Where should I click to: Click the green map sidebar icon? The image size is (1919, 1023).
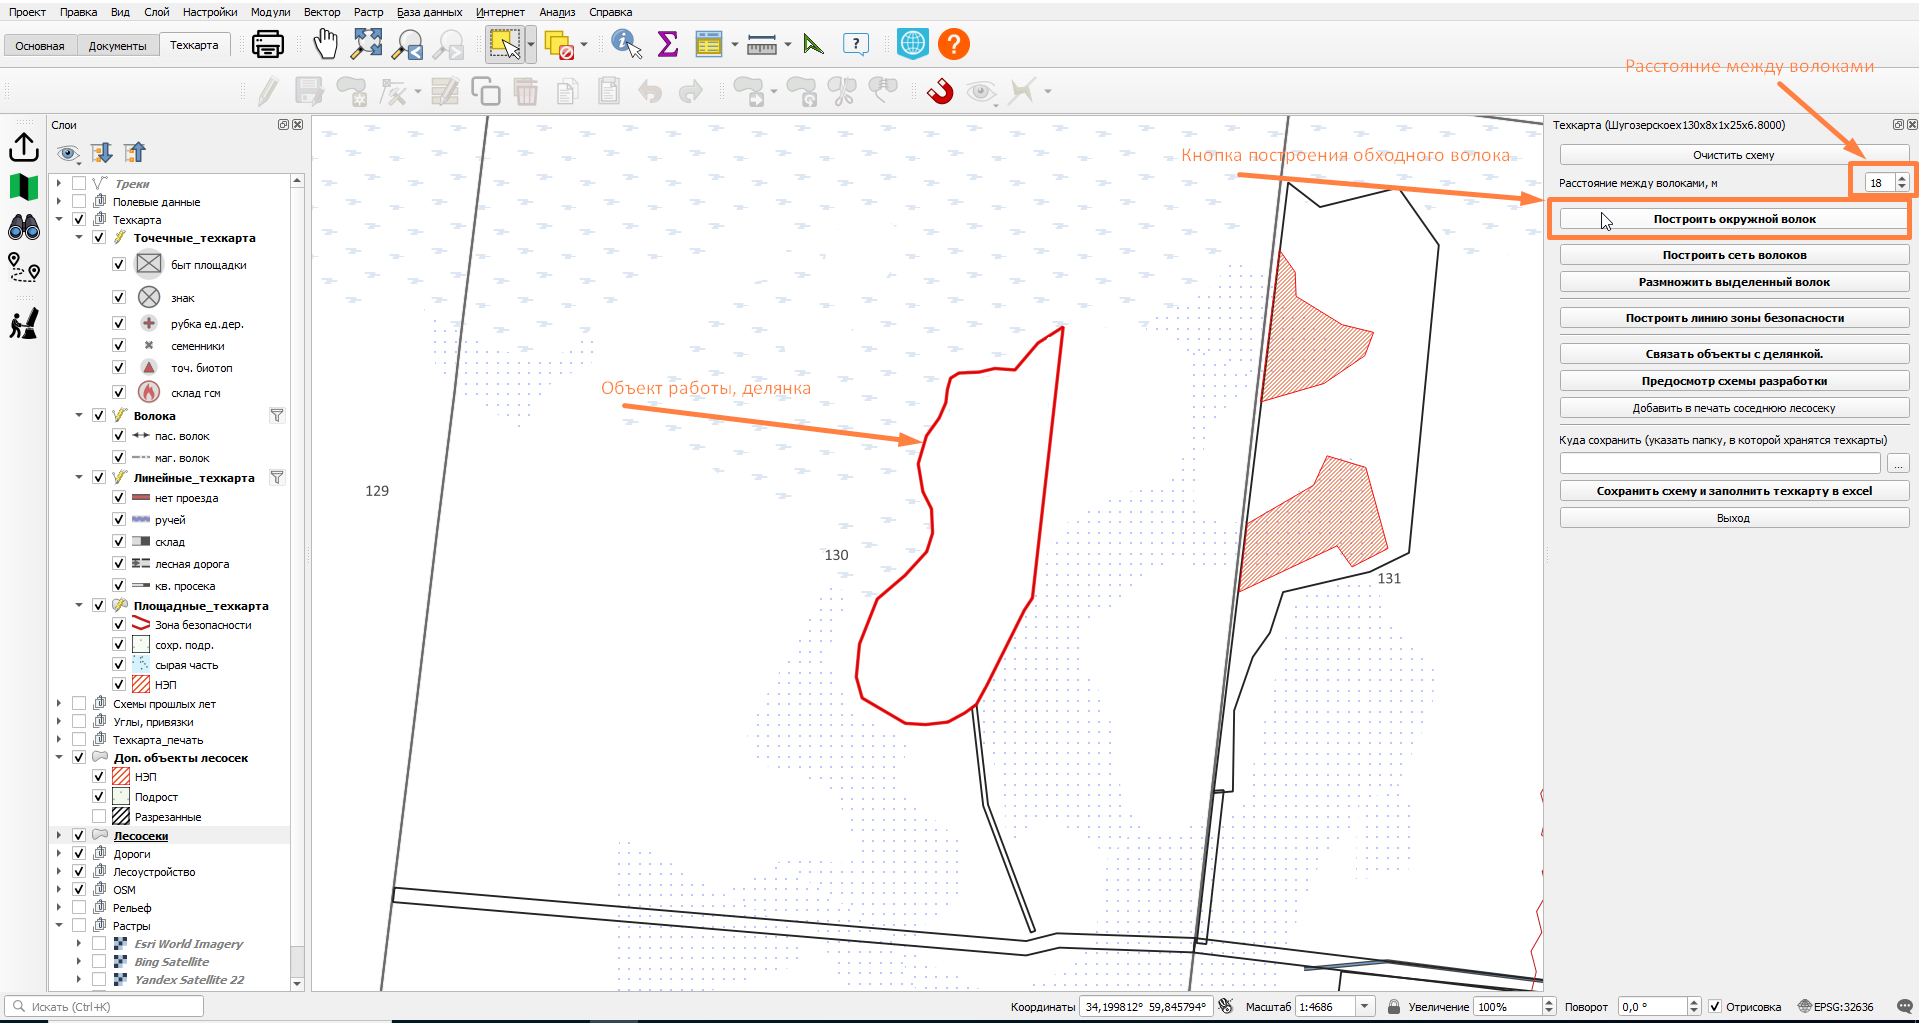point(24,187)
